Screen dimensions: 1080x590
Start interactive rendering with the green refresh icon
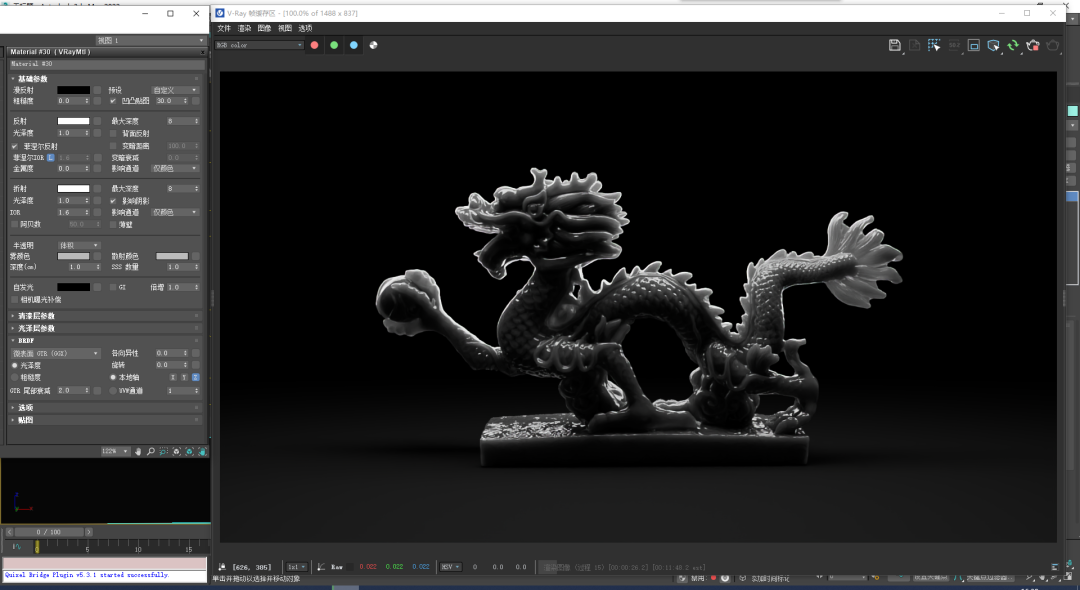pos(1014,45)
